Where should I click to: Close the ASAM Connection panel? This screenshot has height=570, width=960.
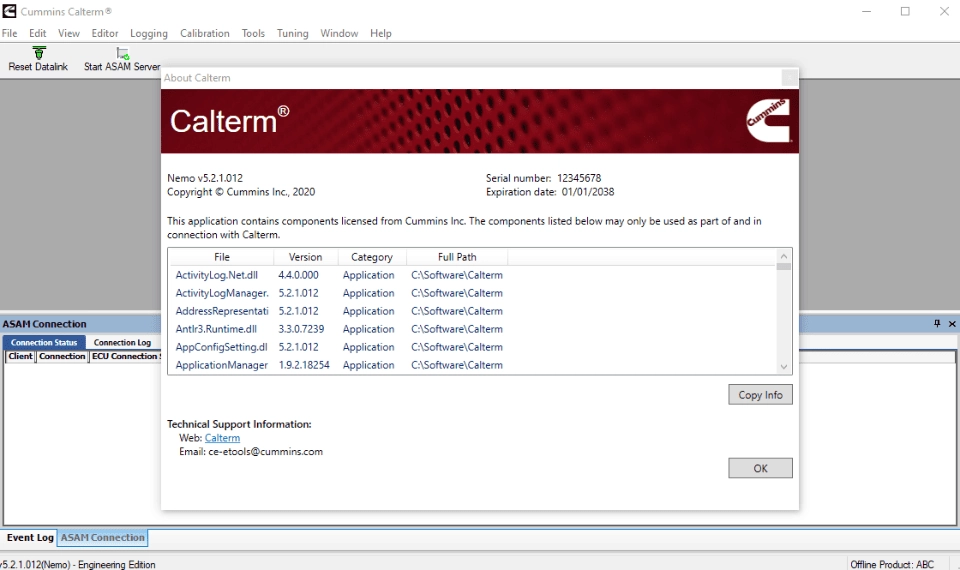(x=952, y=323)
